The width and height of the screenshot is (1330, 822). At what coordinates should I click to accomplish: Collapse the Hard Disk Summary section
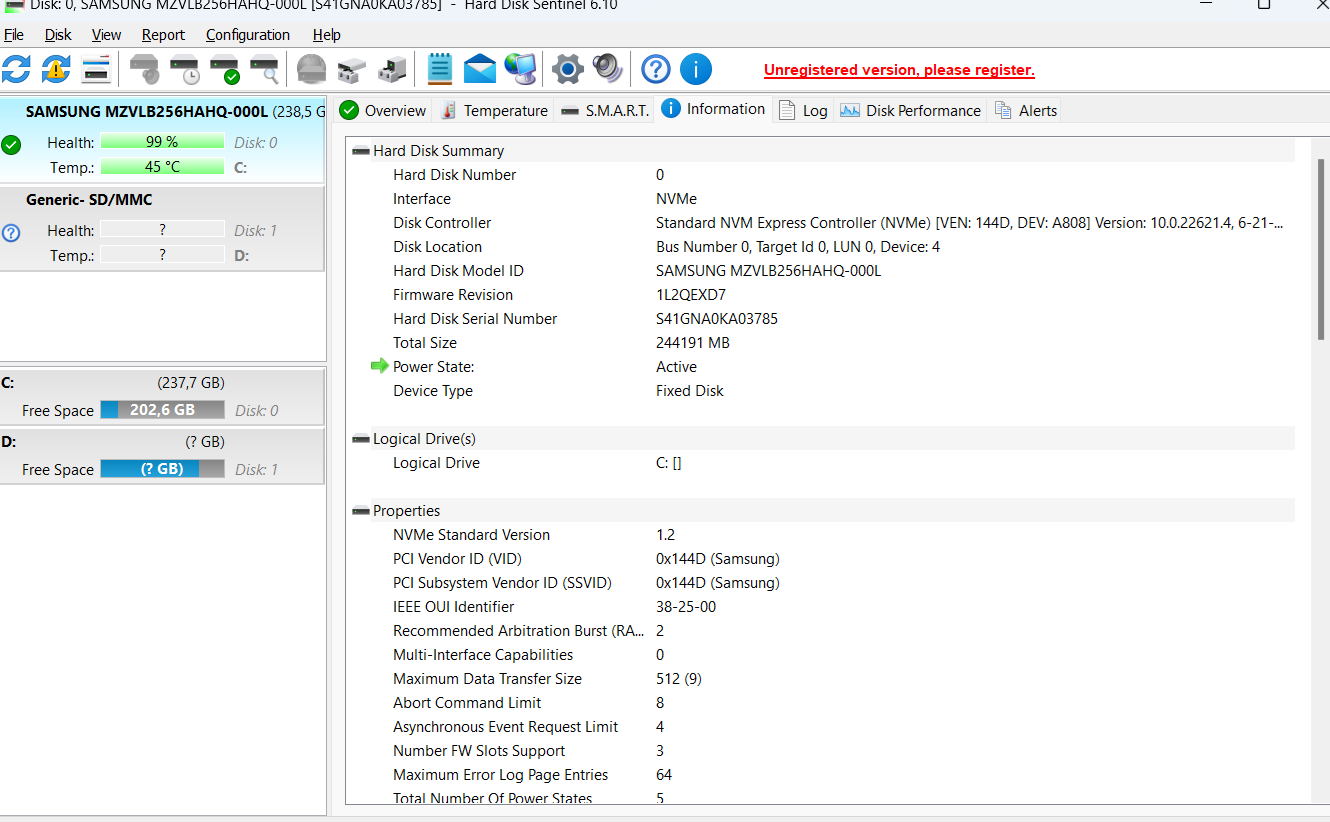[361, 151]
